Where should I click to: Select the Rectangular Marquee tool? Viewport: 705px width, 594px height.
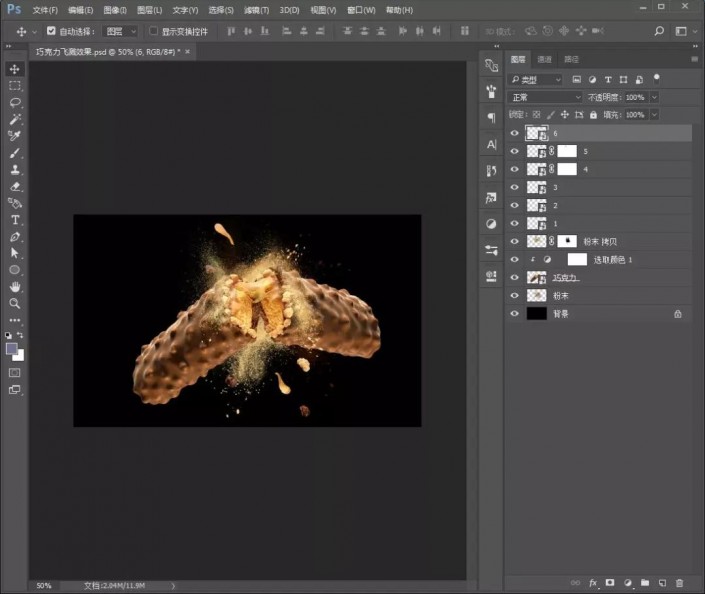coord(14,85)
